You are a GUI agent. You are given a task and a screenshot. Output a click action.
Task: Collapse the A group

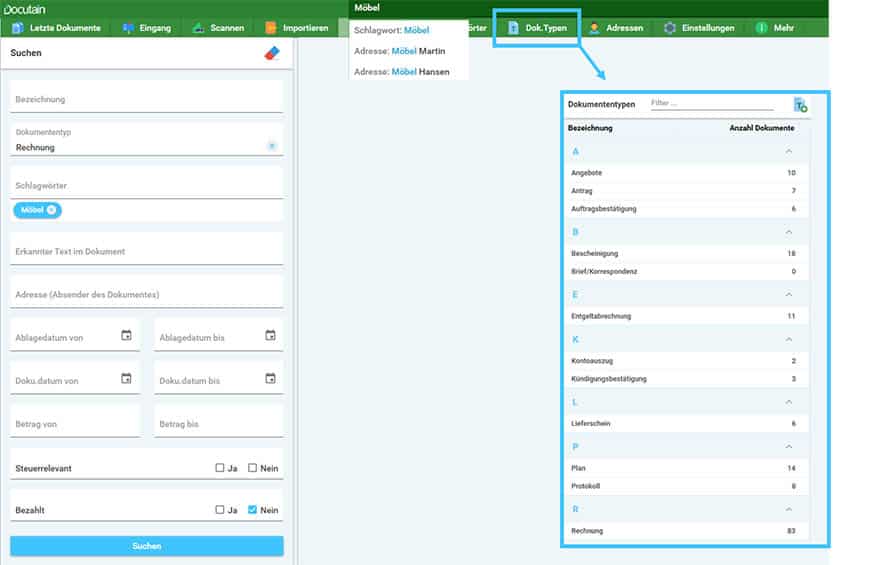click(x=789, y=152)
